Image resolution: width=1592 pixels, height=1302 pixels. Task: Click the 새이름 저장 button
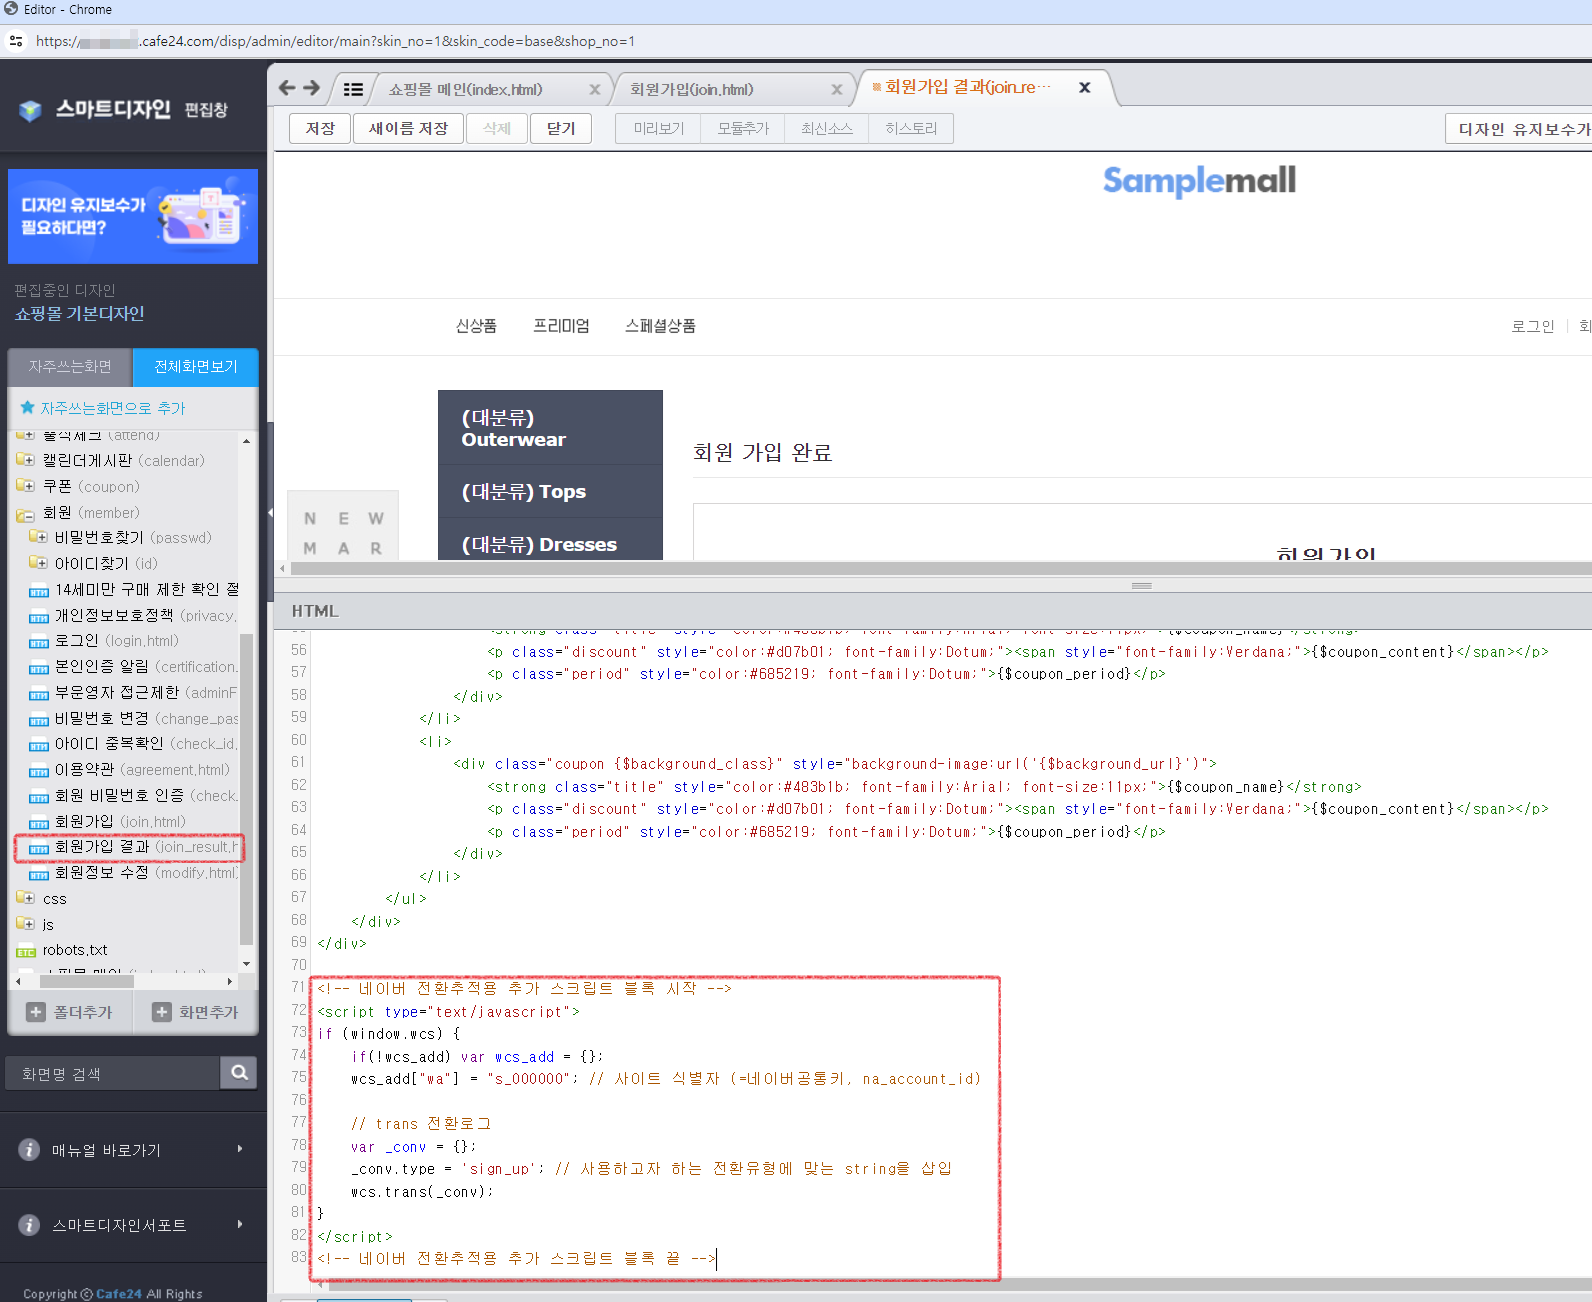(408, 128)
